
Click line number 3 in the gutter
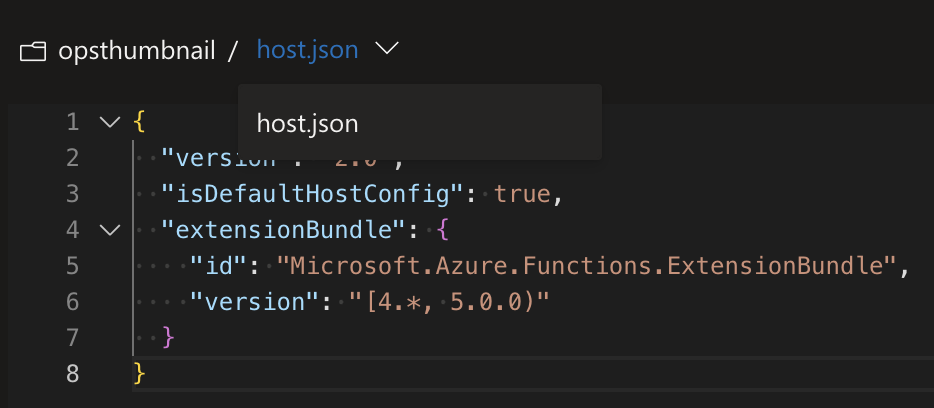click(73, 194)
